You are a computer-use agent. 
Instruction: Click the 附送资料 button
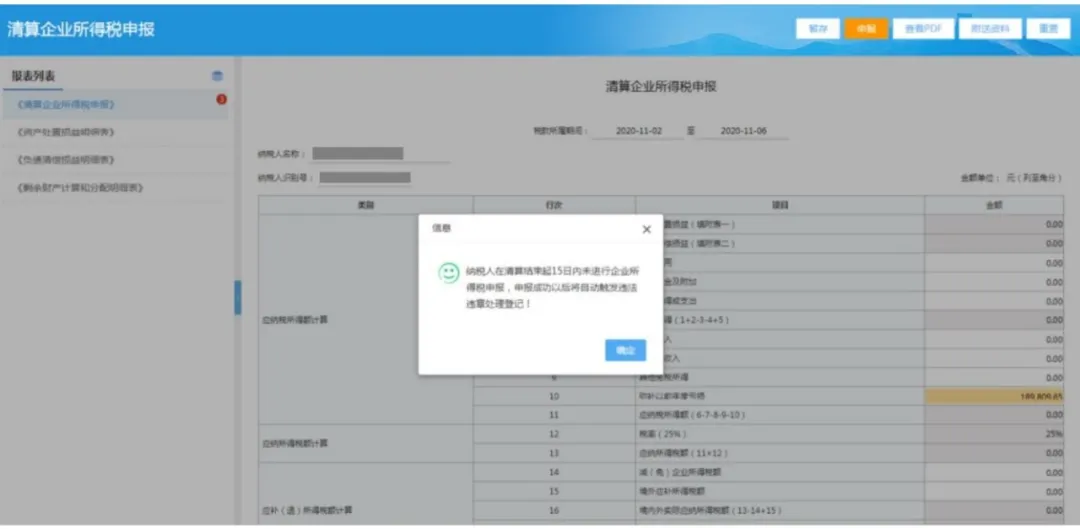(990, 29)
